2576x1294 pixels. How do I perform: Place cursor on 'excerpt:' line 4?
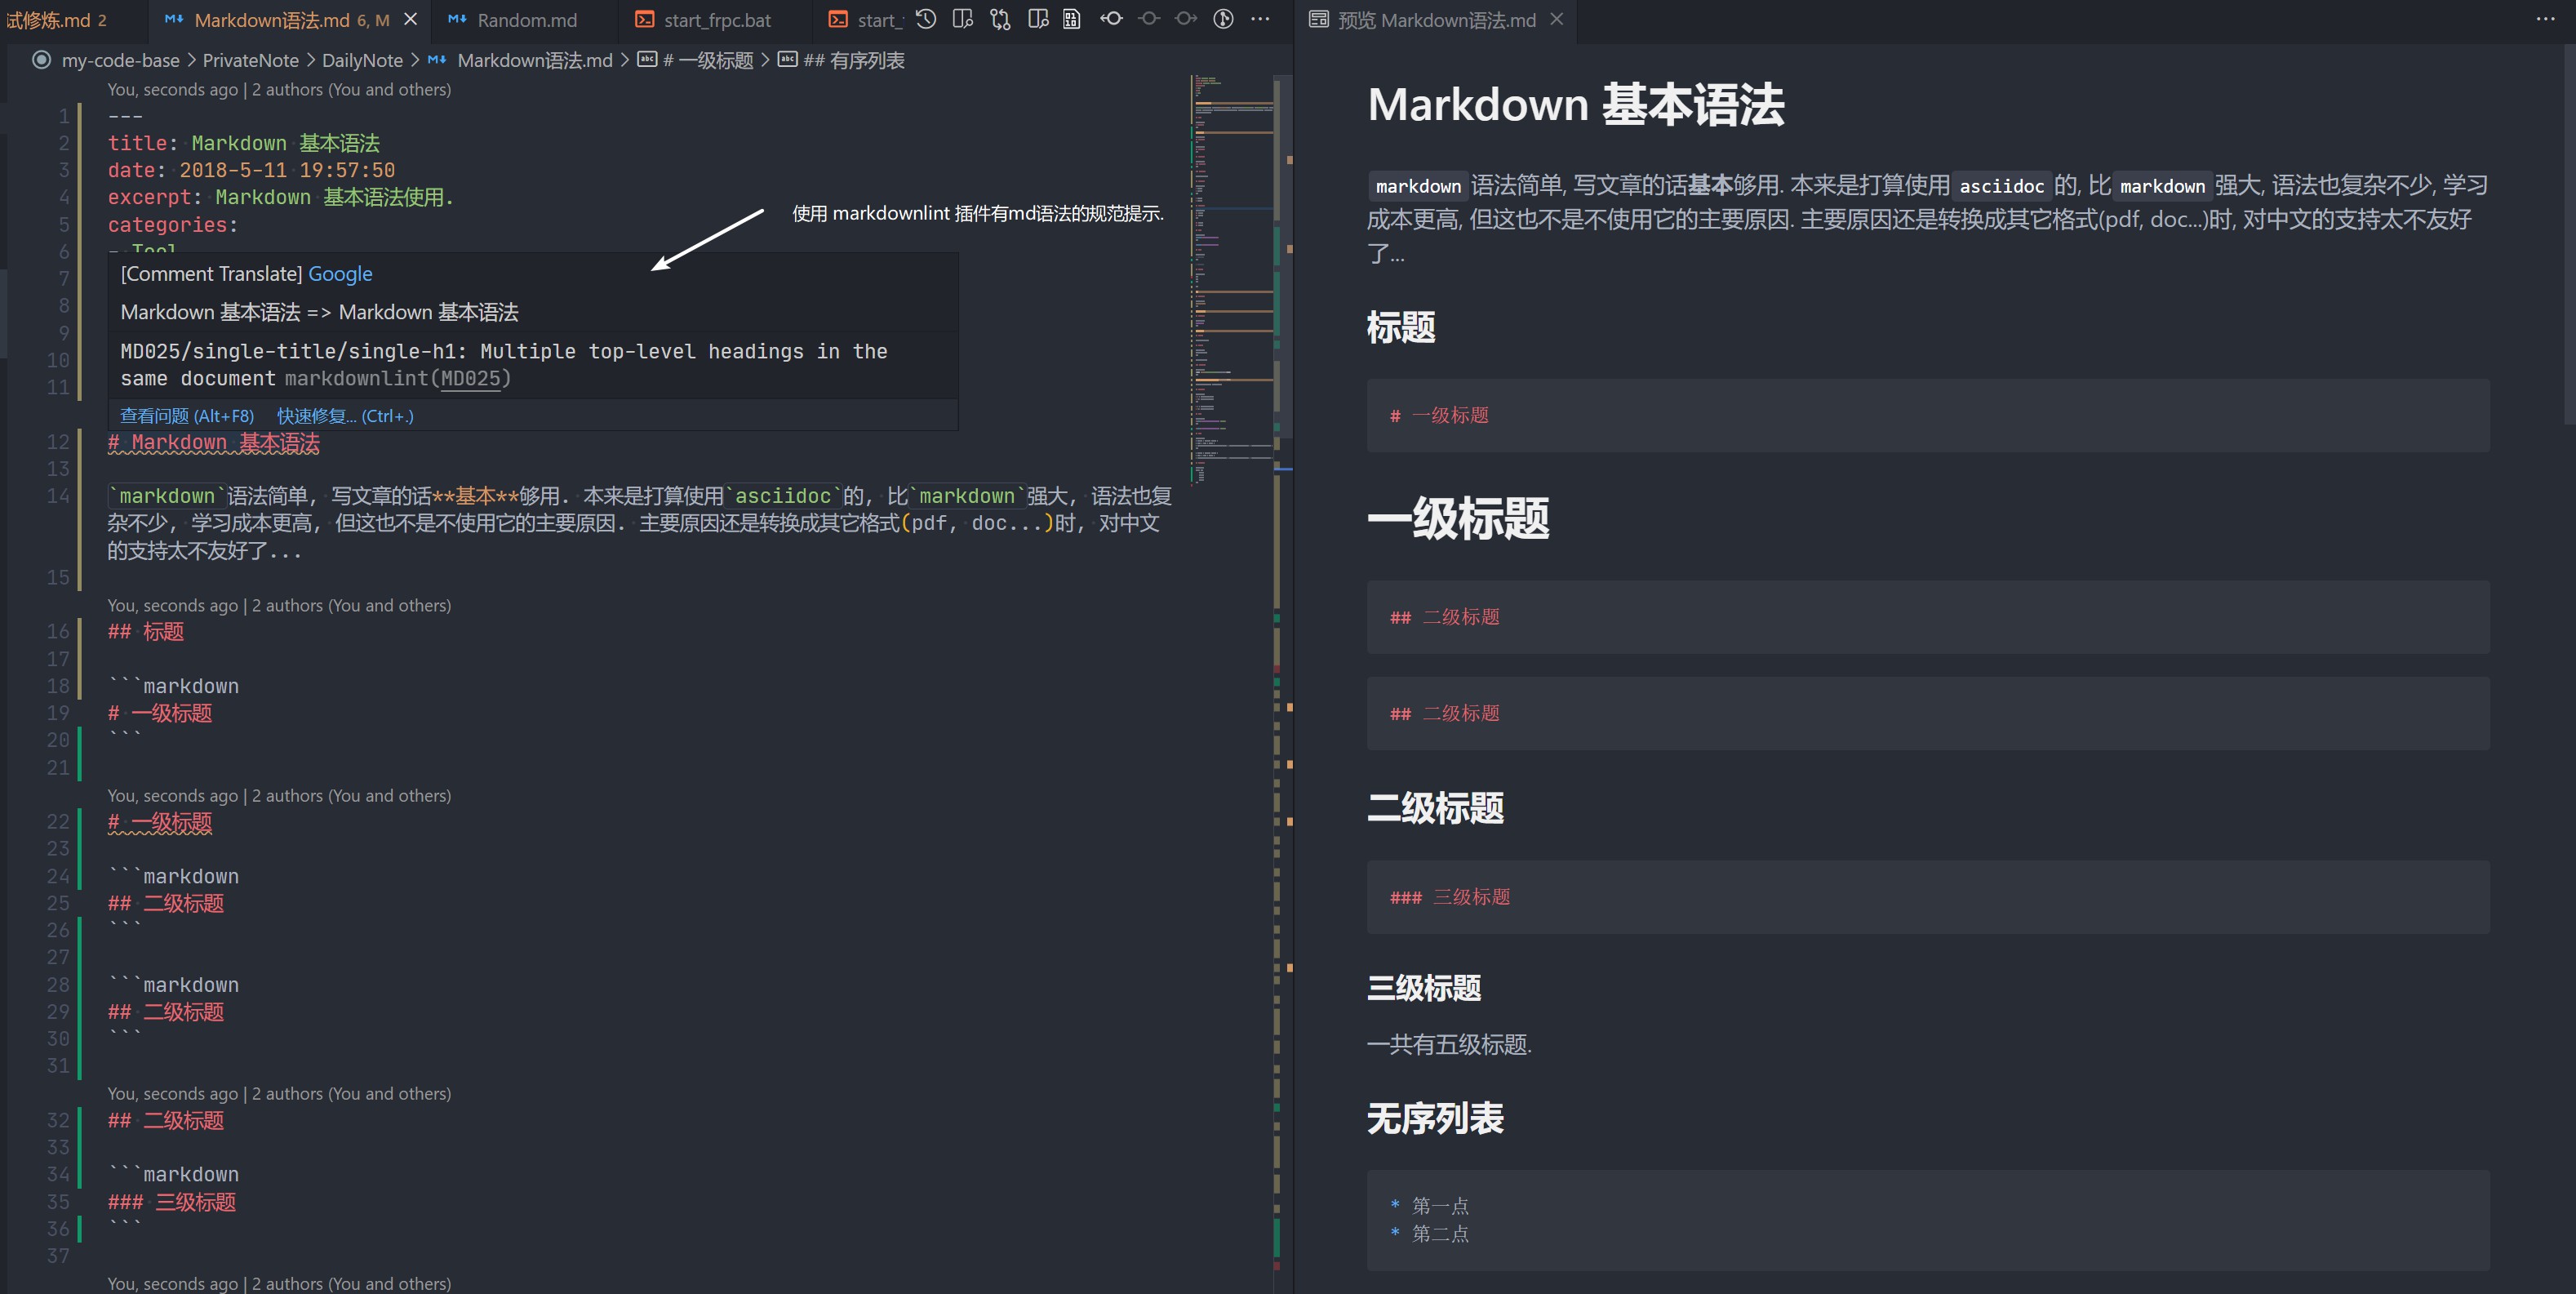click(x=280, y=198)
